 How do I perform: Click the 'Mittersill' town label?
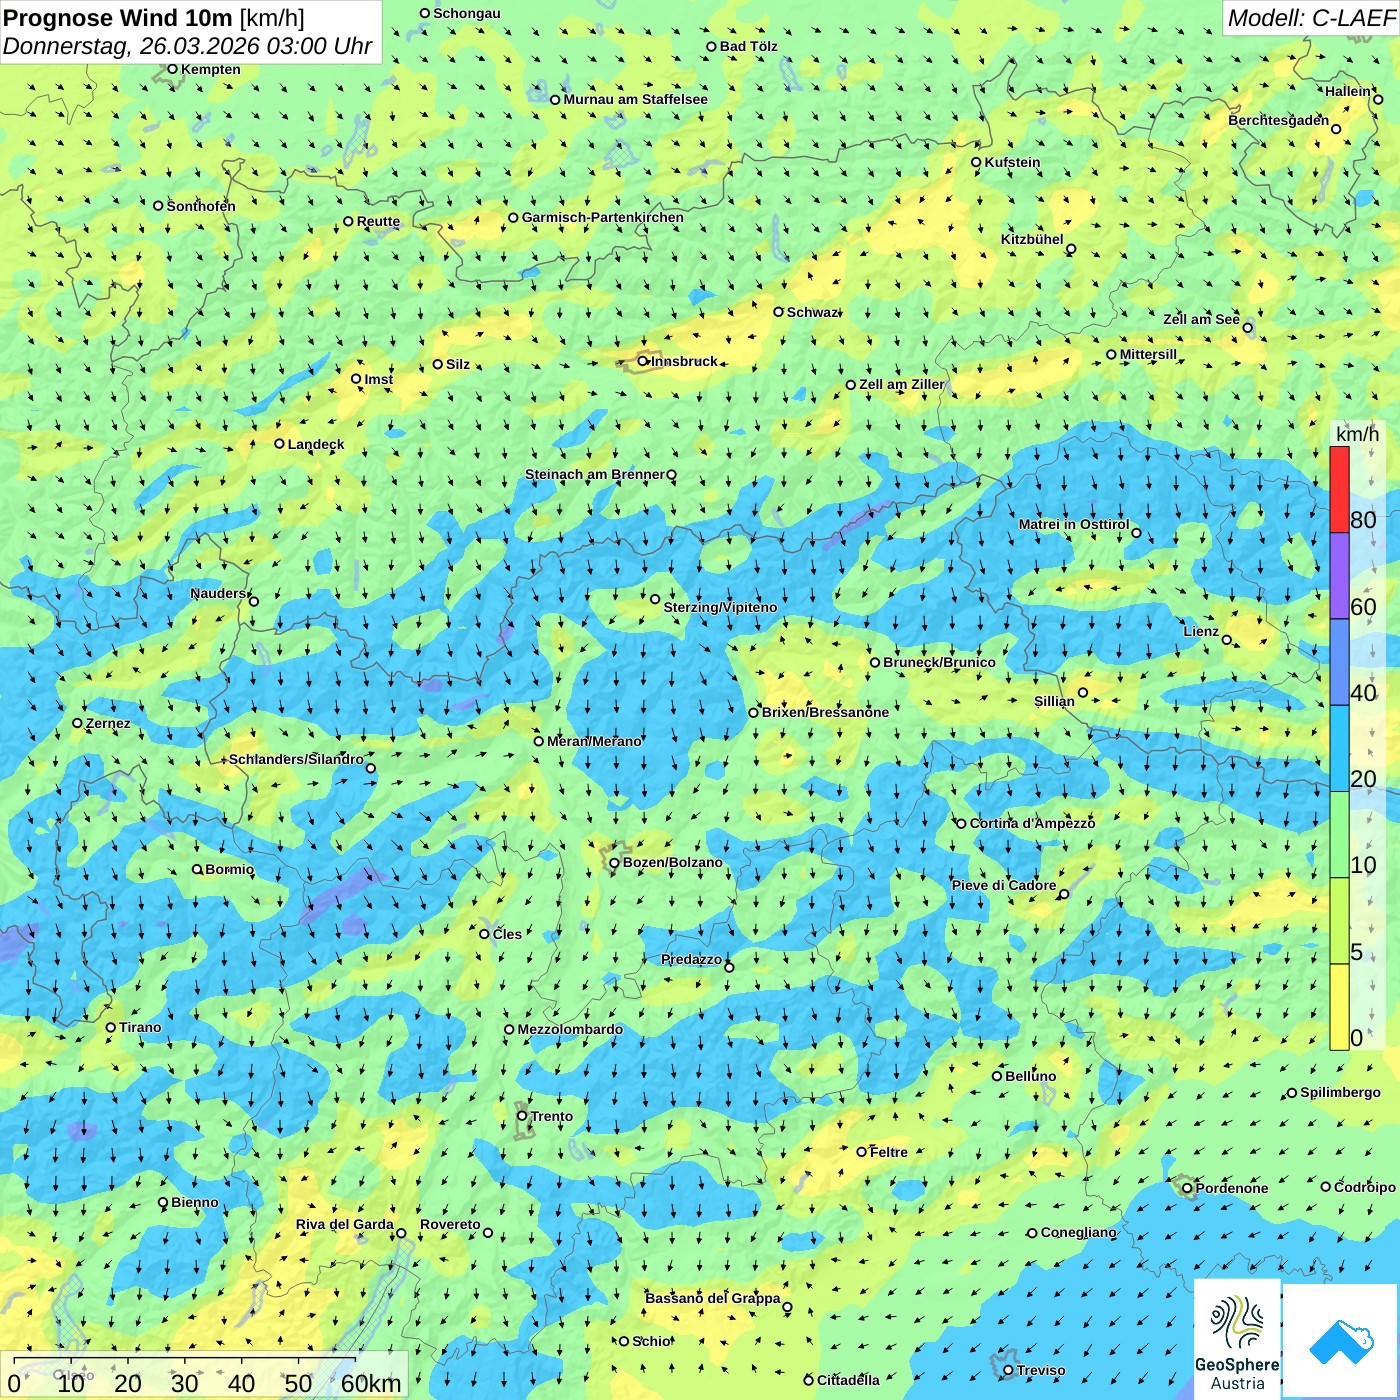point(1148,354)
